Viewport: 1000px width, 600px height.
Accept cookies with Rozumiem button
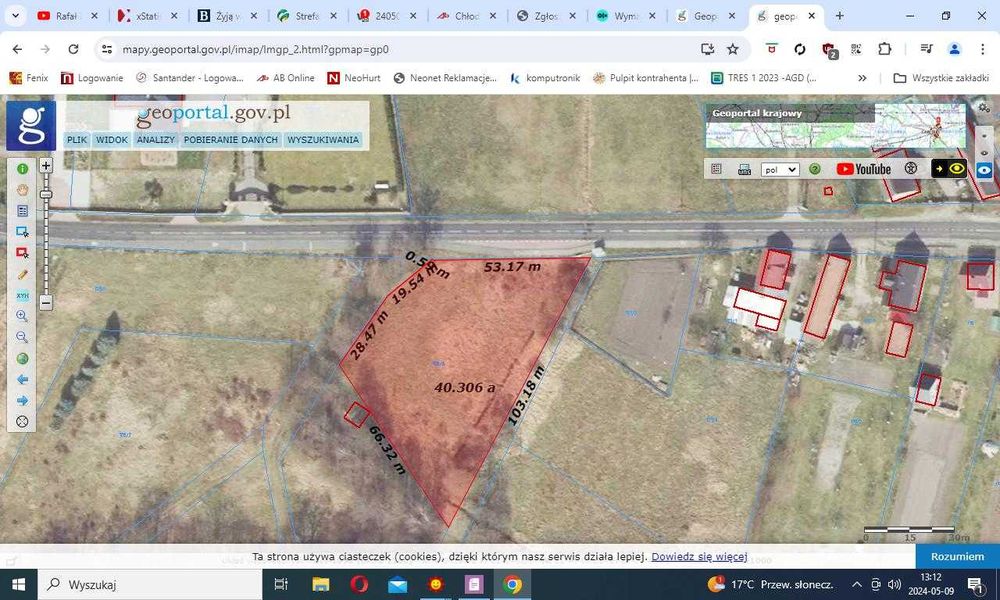point(957,557)
